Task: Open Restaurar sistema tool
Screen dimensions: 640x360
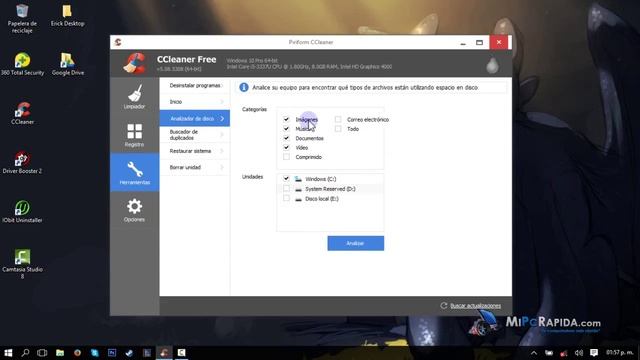Action: click(195, 151)
